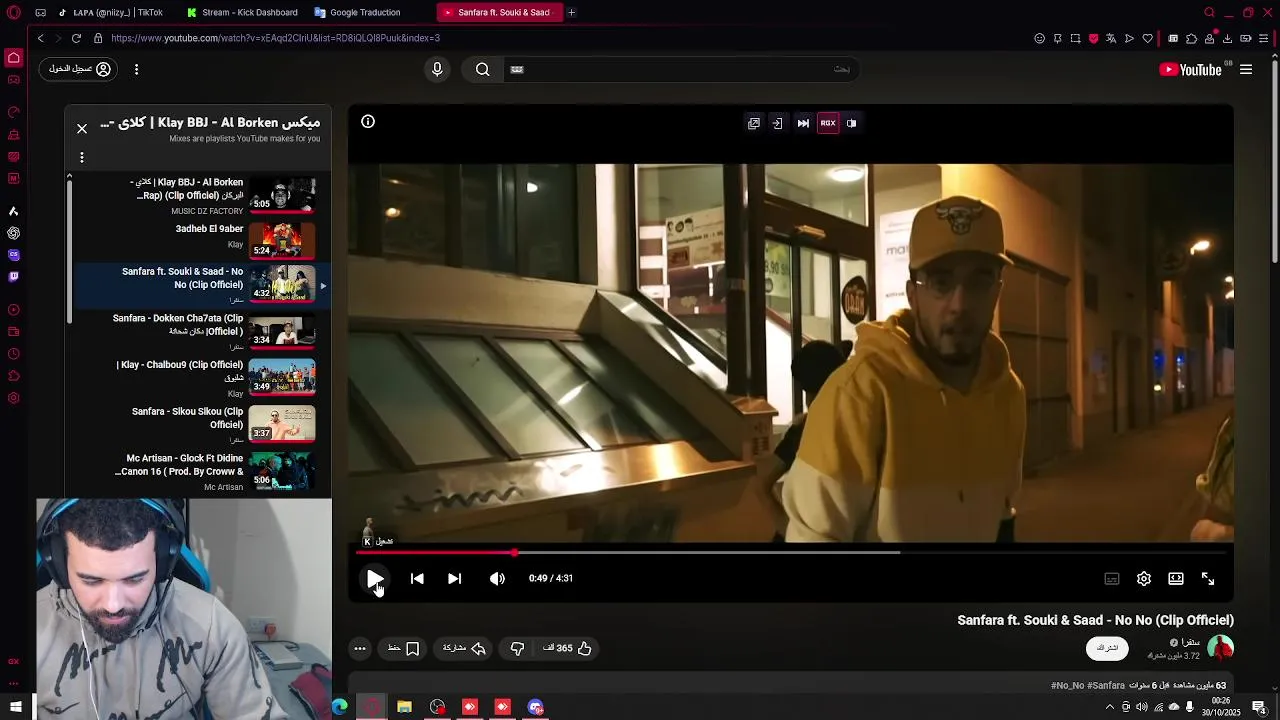This screenshot has width=1280, height=720.
Task: Open the ad blocker shield icon
Action: tap(1093, 38)
